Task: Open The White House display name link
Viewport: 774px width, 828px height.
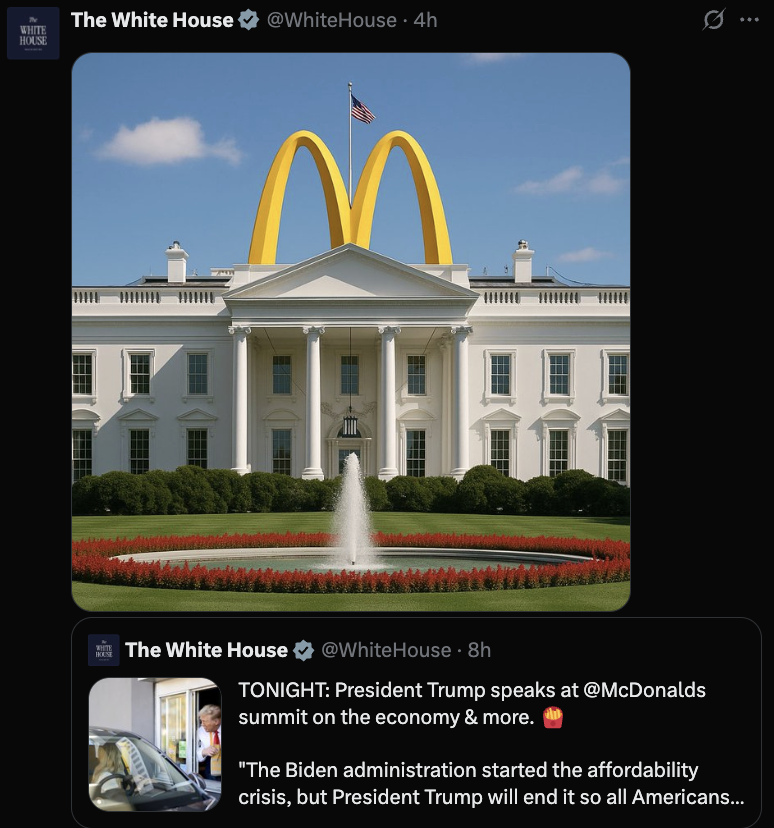Action: tap(152, 20)
